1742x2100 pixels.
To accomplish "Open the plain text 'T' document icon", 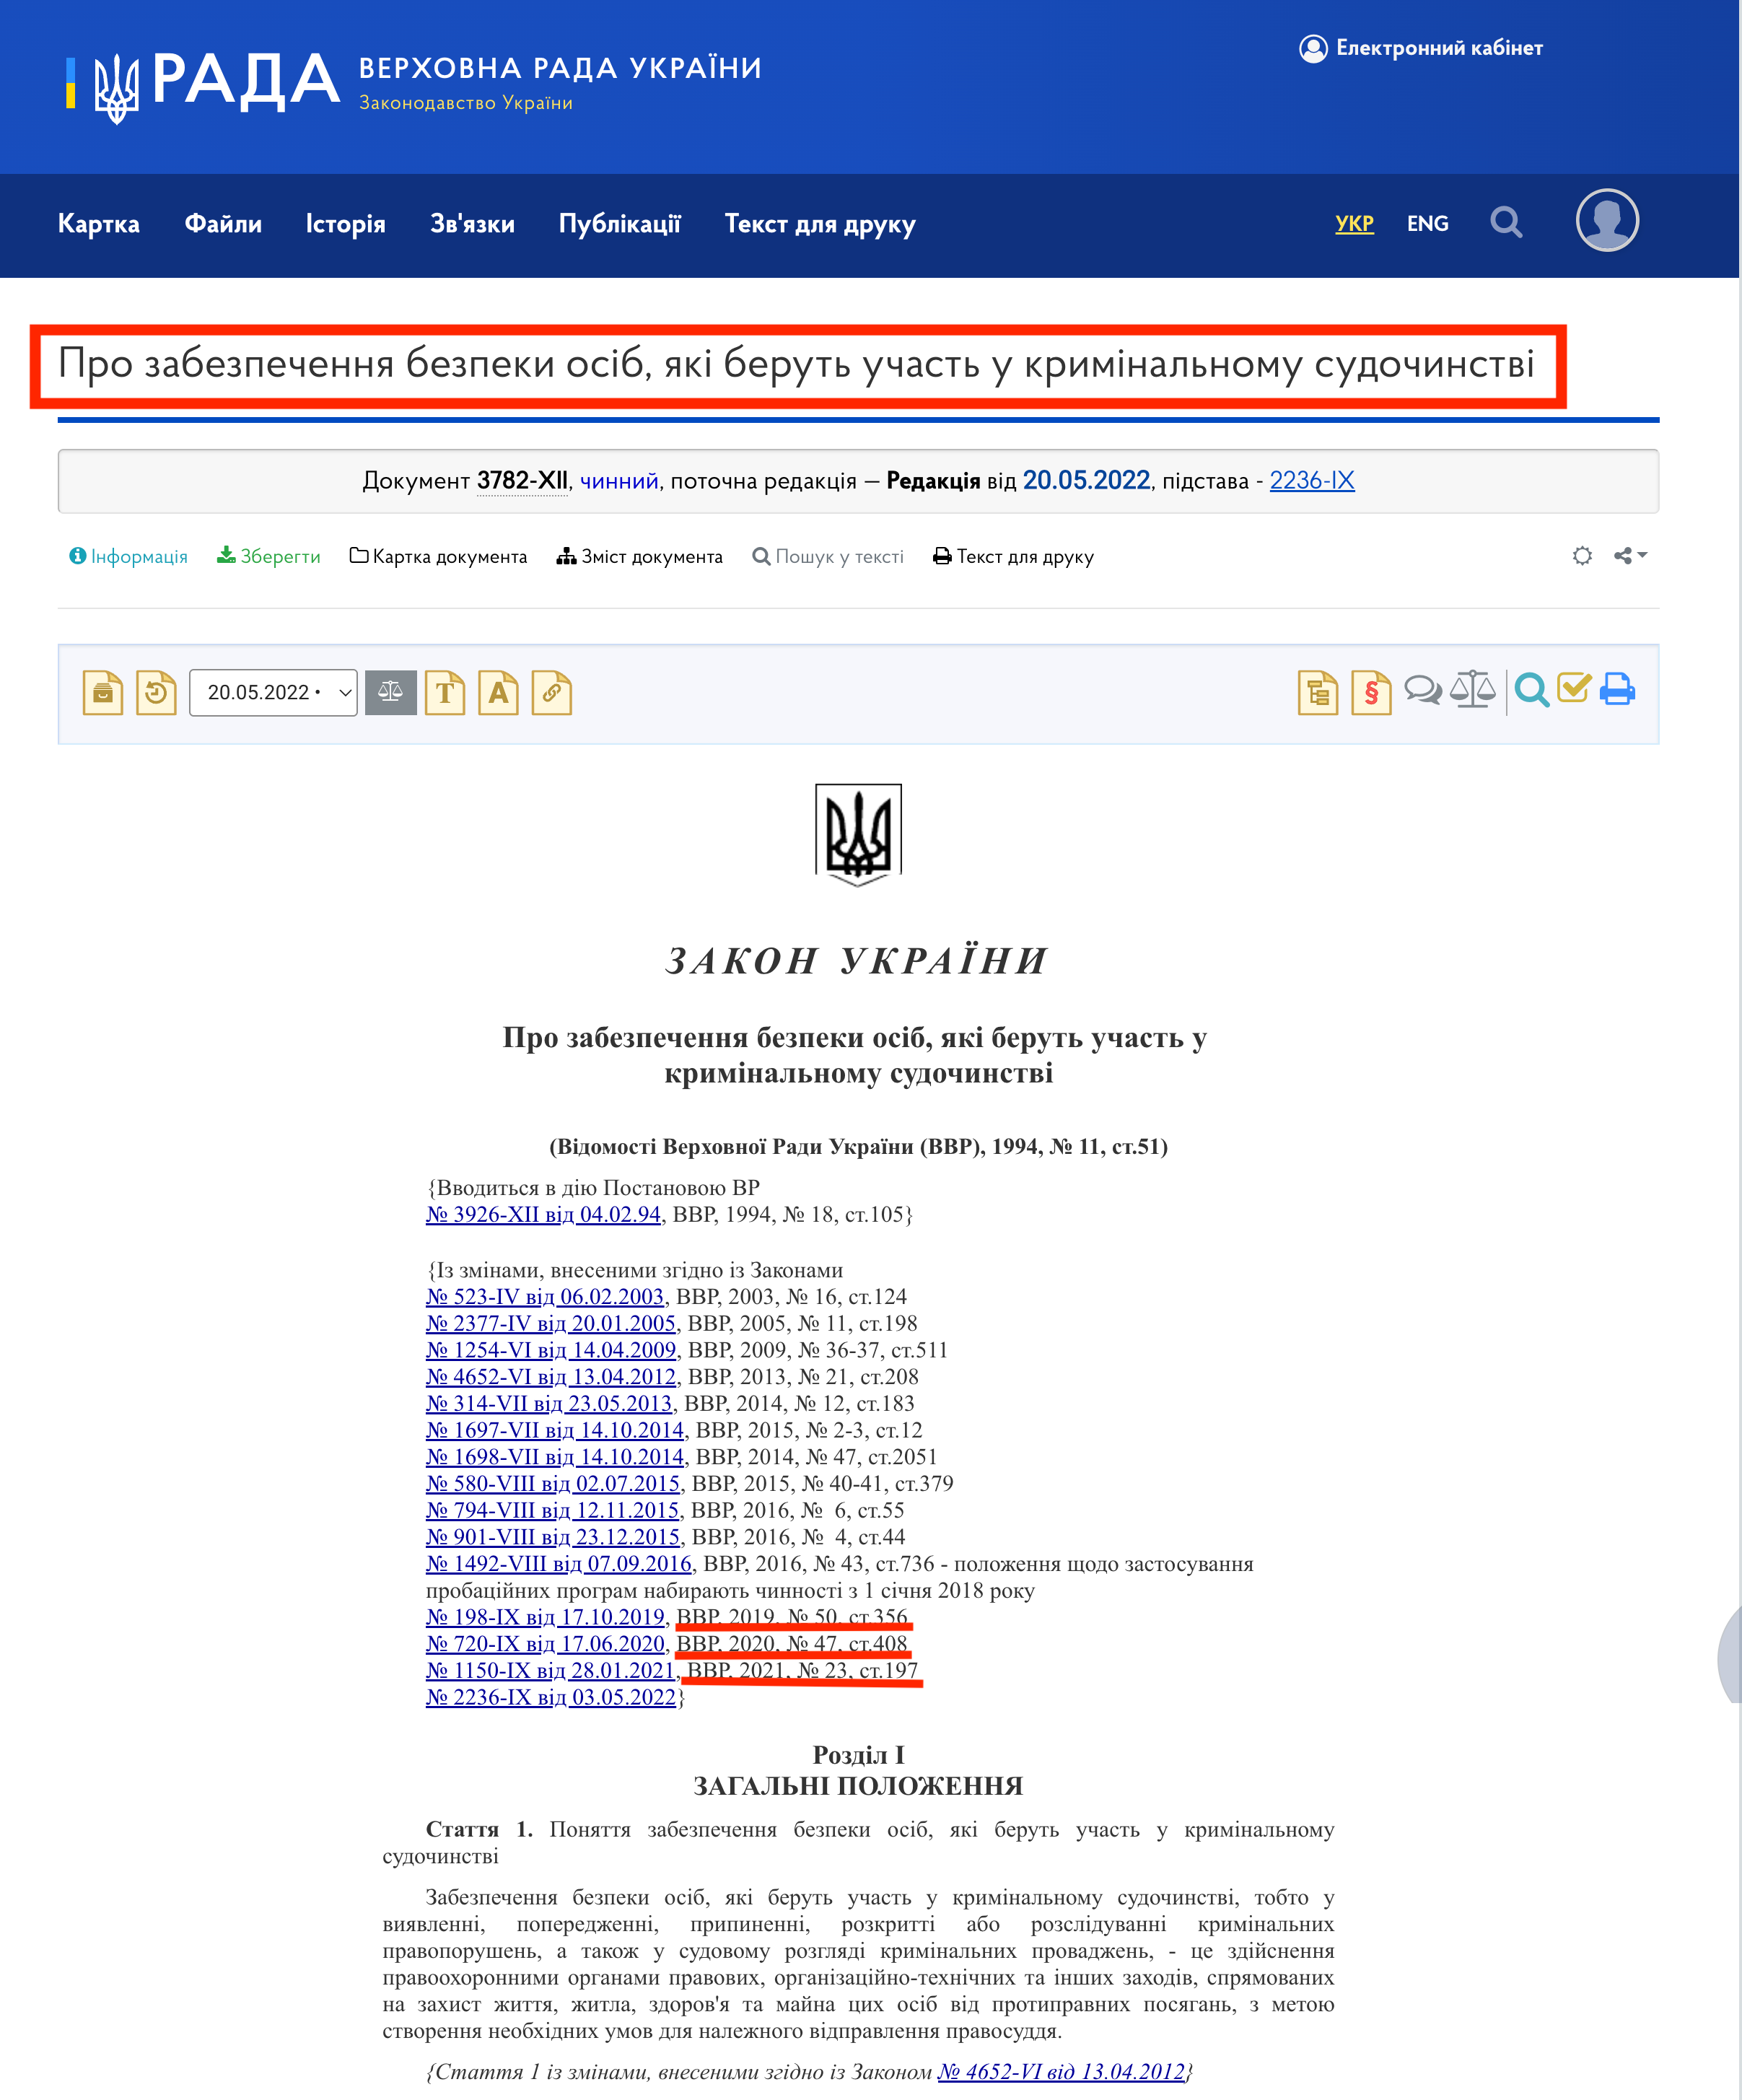I will pos(445,692).
